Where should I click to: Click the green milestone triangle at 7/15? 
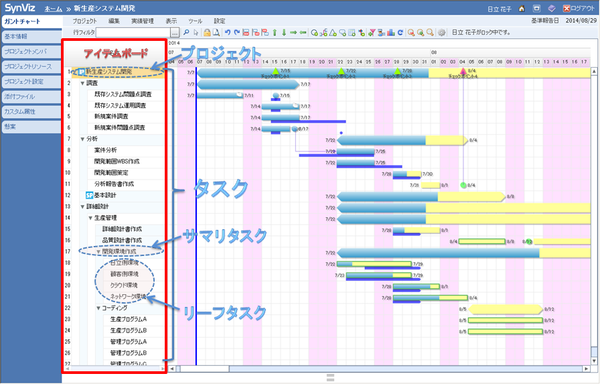tap(276, 71)
